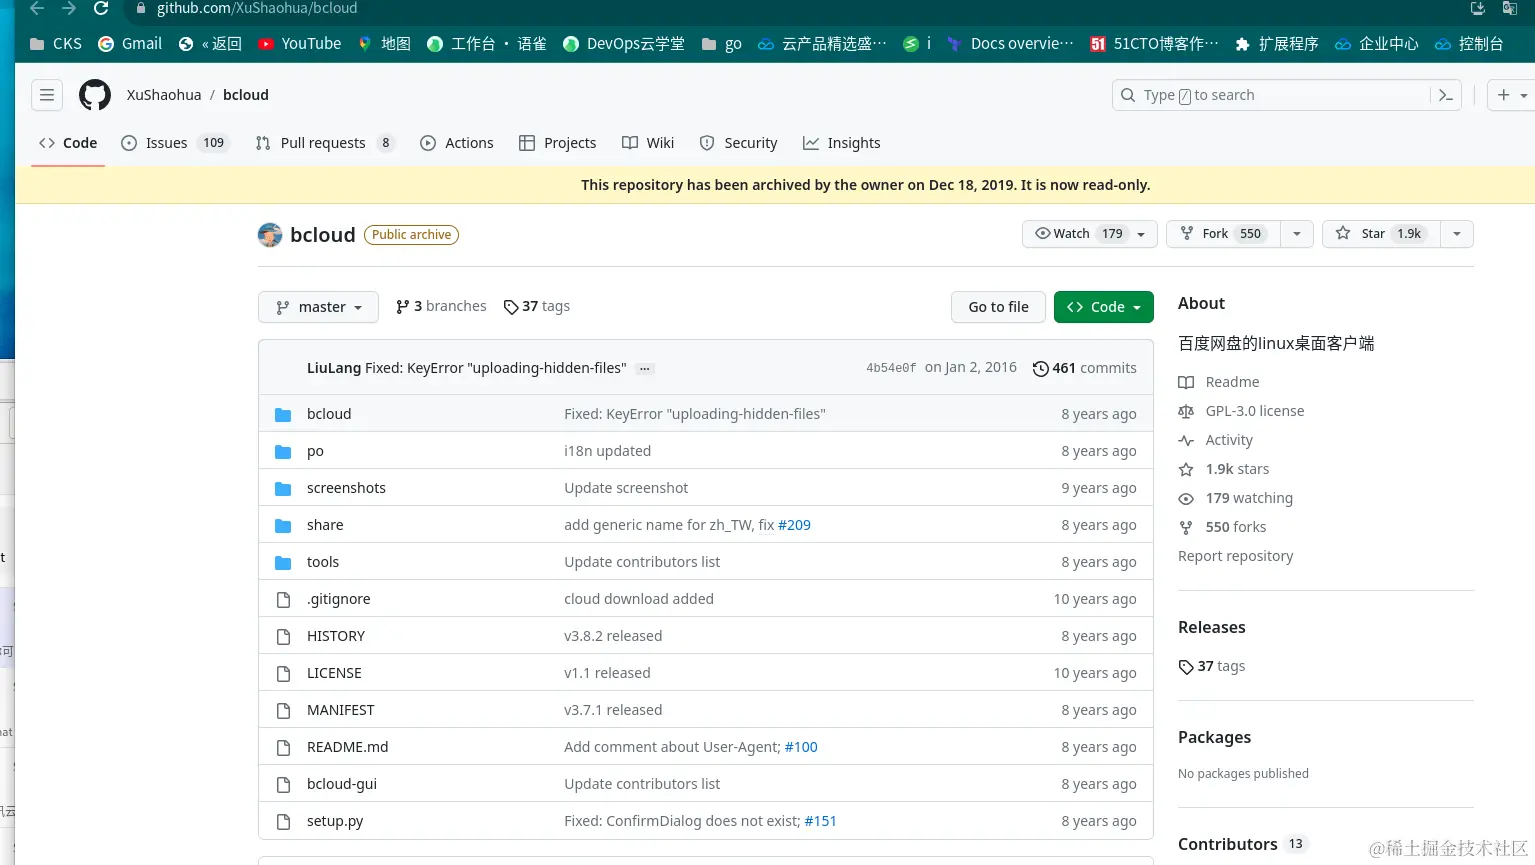Switch to the Wiki tab
This screenshot has height=865, width=1535.
click(648, 143)
